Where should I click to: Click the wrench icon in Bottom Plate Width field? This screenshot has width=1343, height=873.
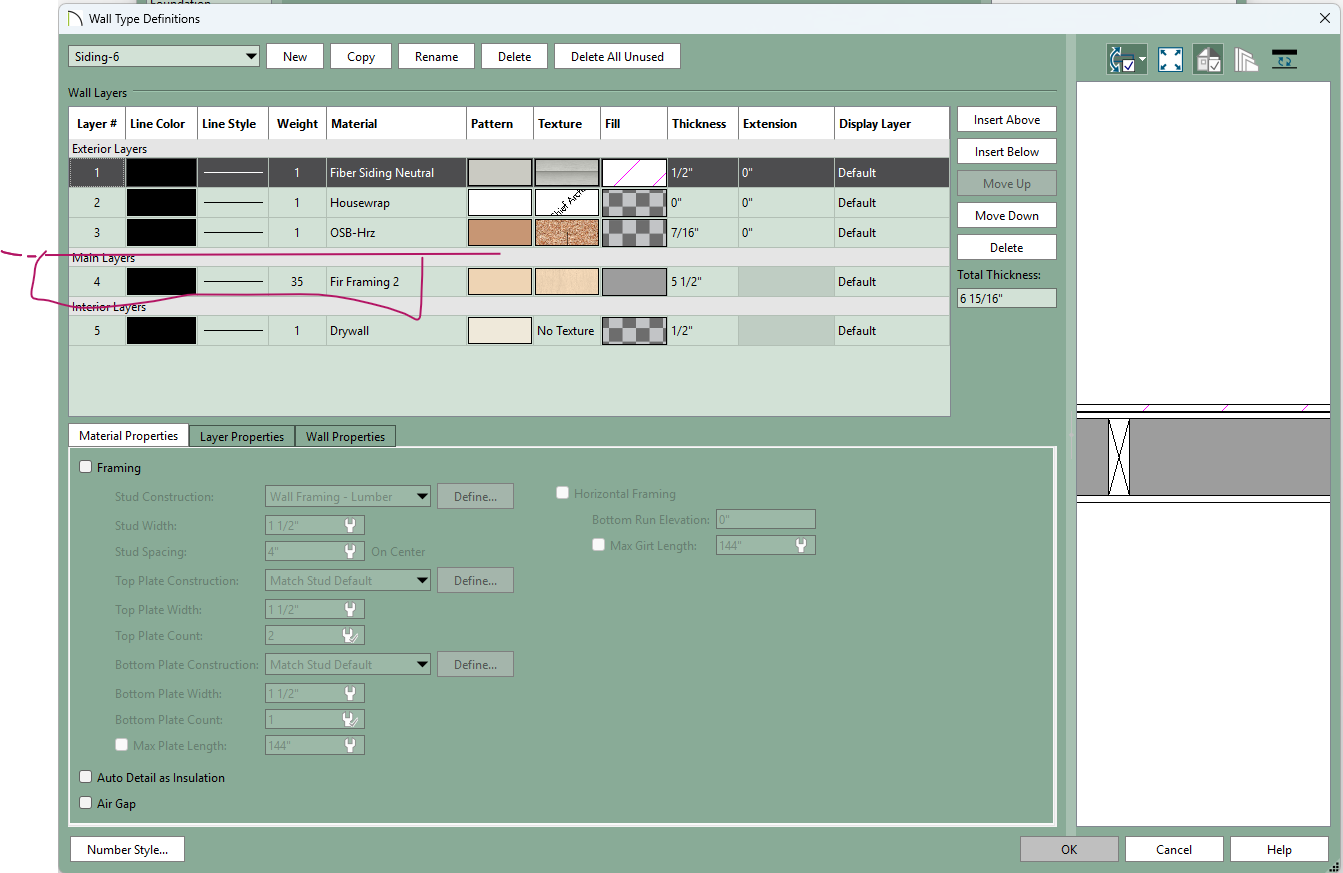pos(350,693)
